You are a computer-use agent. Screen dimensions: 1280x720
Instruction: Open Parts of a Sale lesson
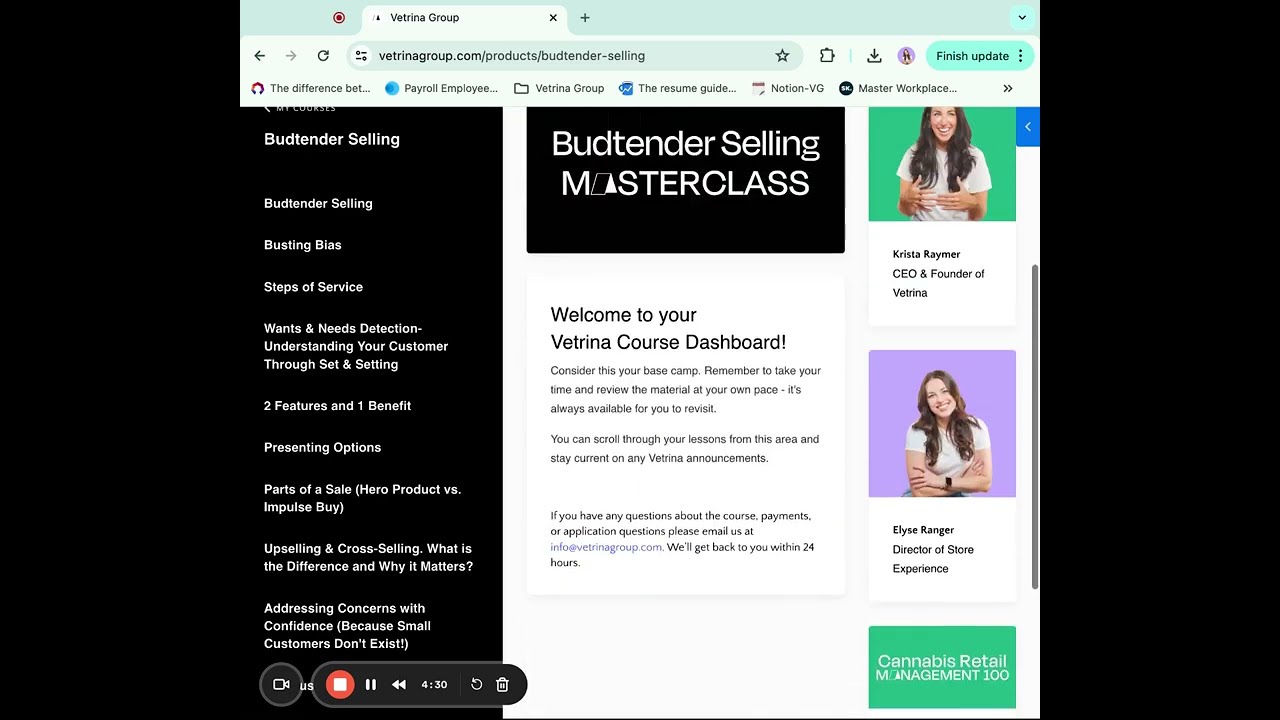click(362, 498)
